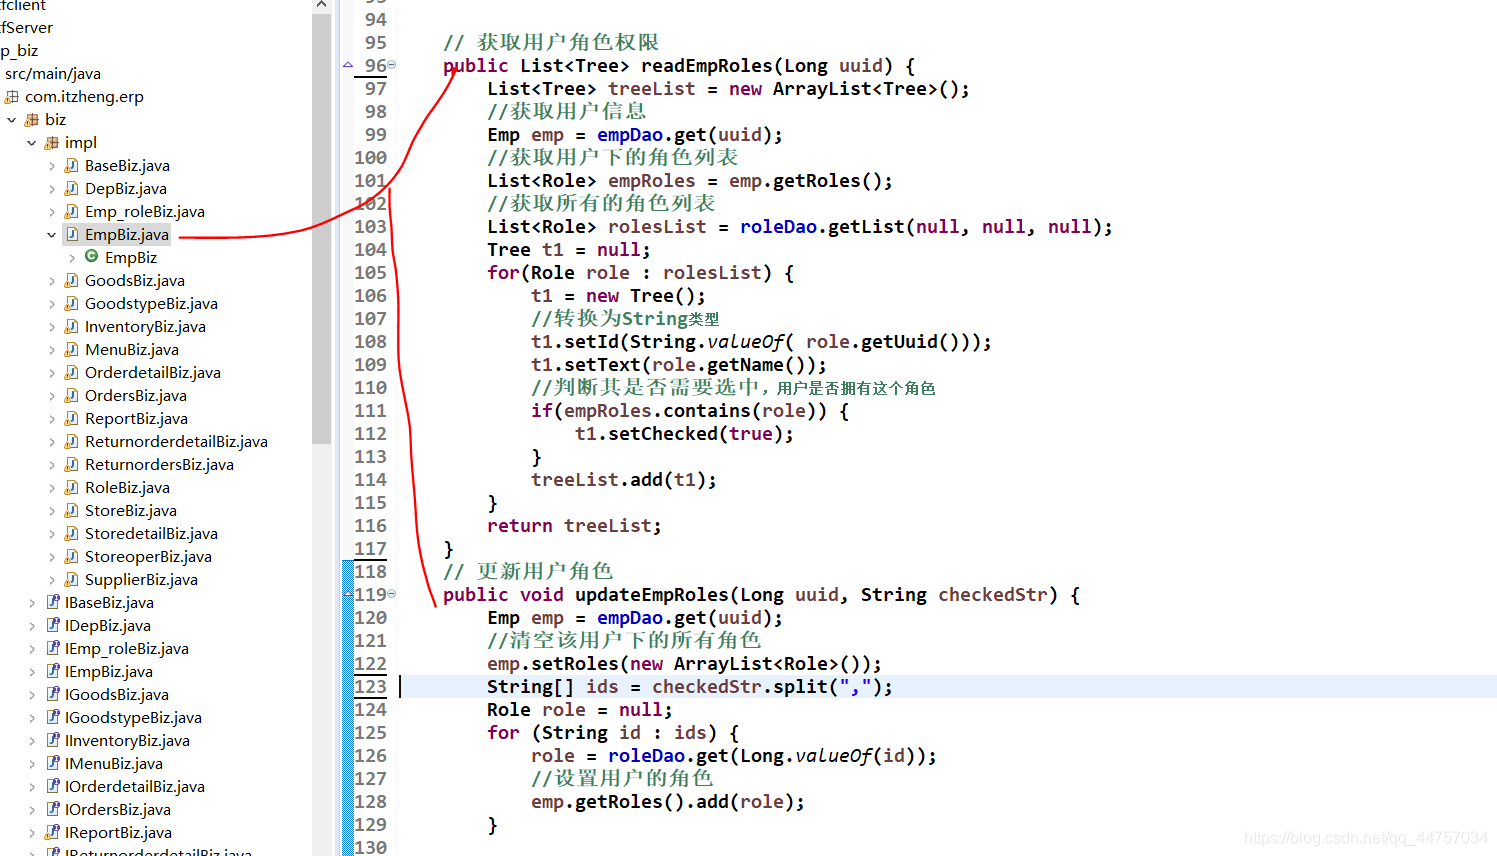The width and height of the screenshot is (1497, 856).
Task: Expand IEmpBiz.java node
Action: [x=31, y=672]
